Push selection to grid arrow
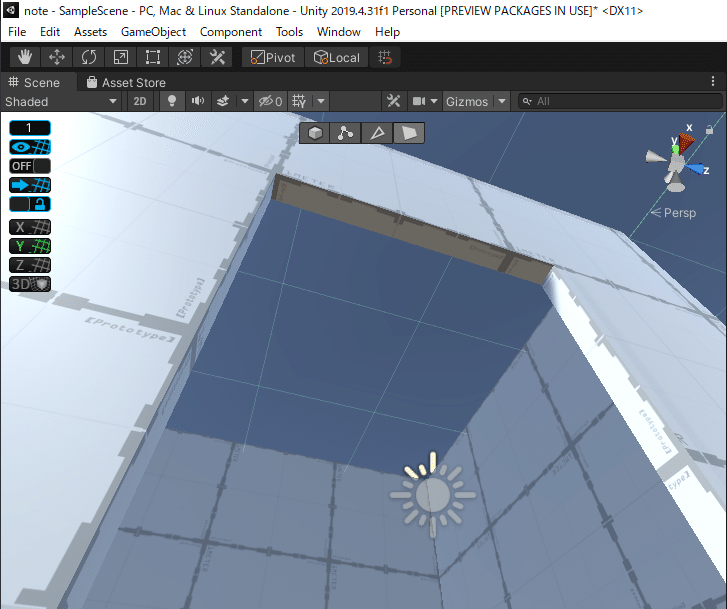This screenshot has height=609, width=727. pyautogui.click(x=30, y=186)
